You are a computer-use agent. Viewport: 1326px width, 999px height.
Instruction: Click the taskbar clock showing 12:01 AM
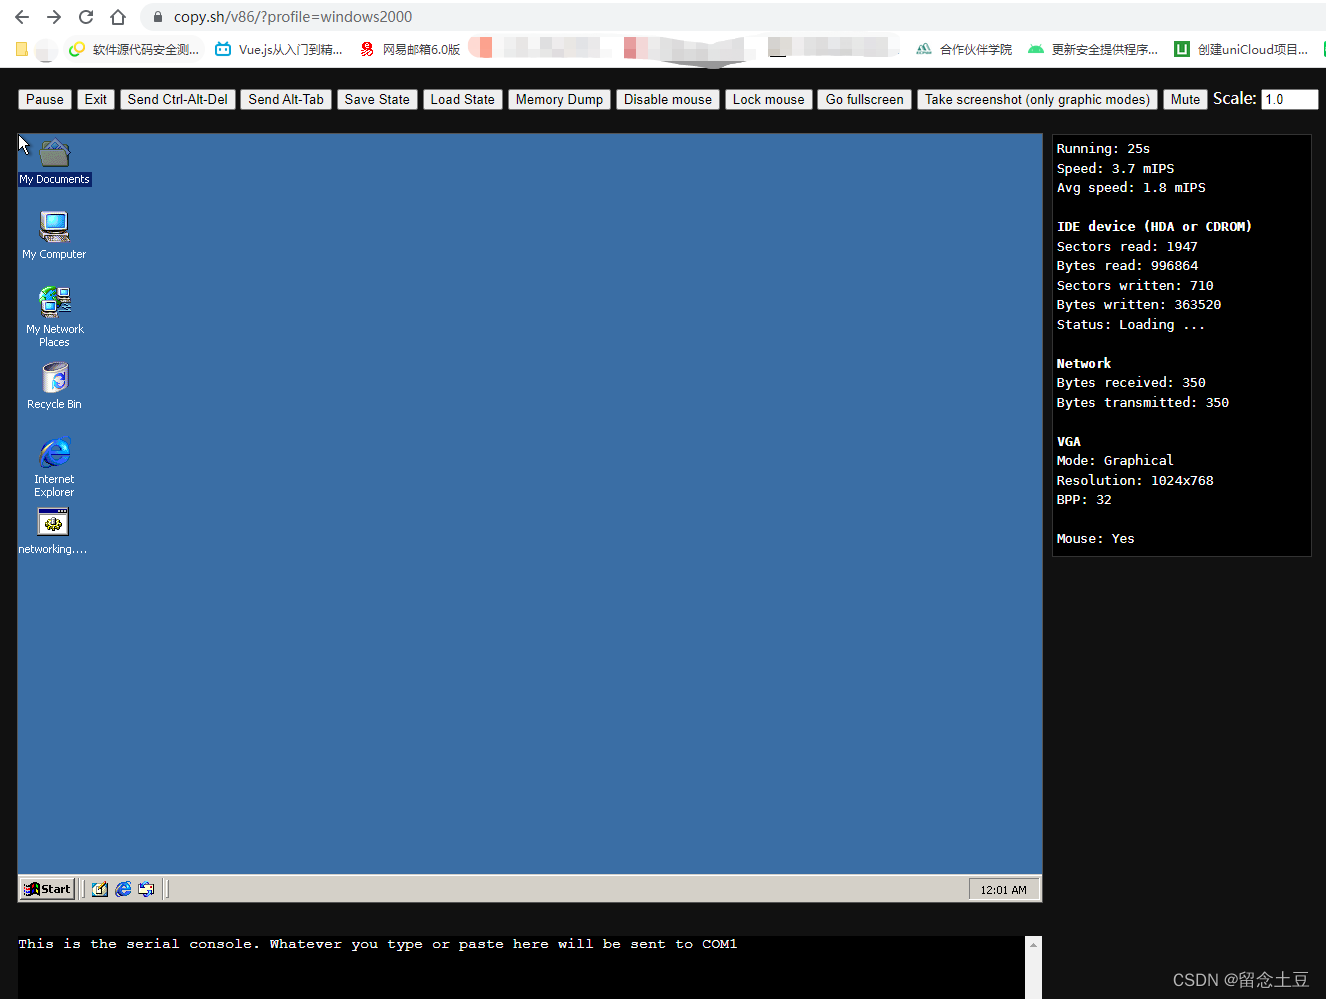[1003, 890]
